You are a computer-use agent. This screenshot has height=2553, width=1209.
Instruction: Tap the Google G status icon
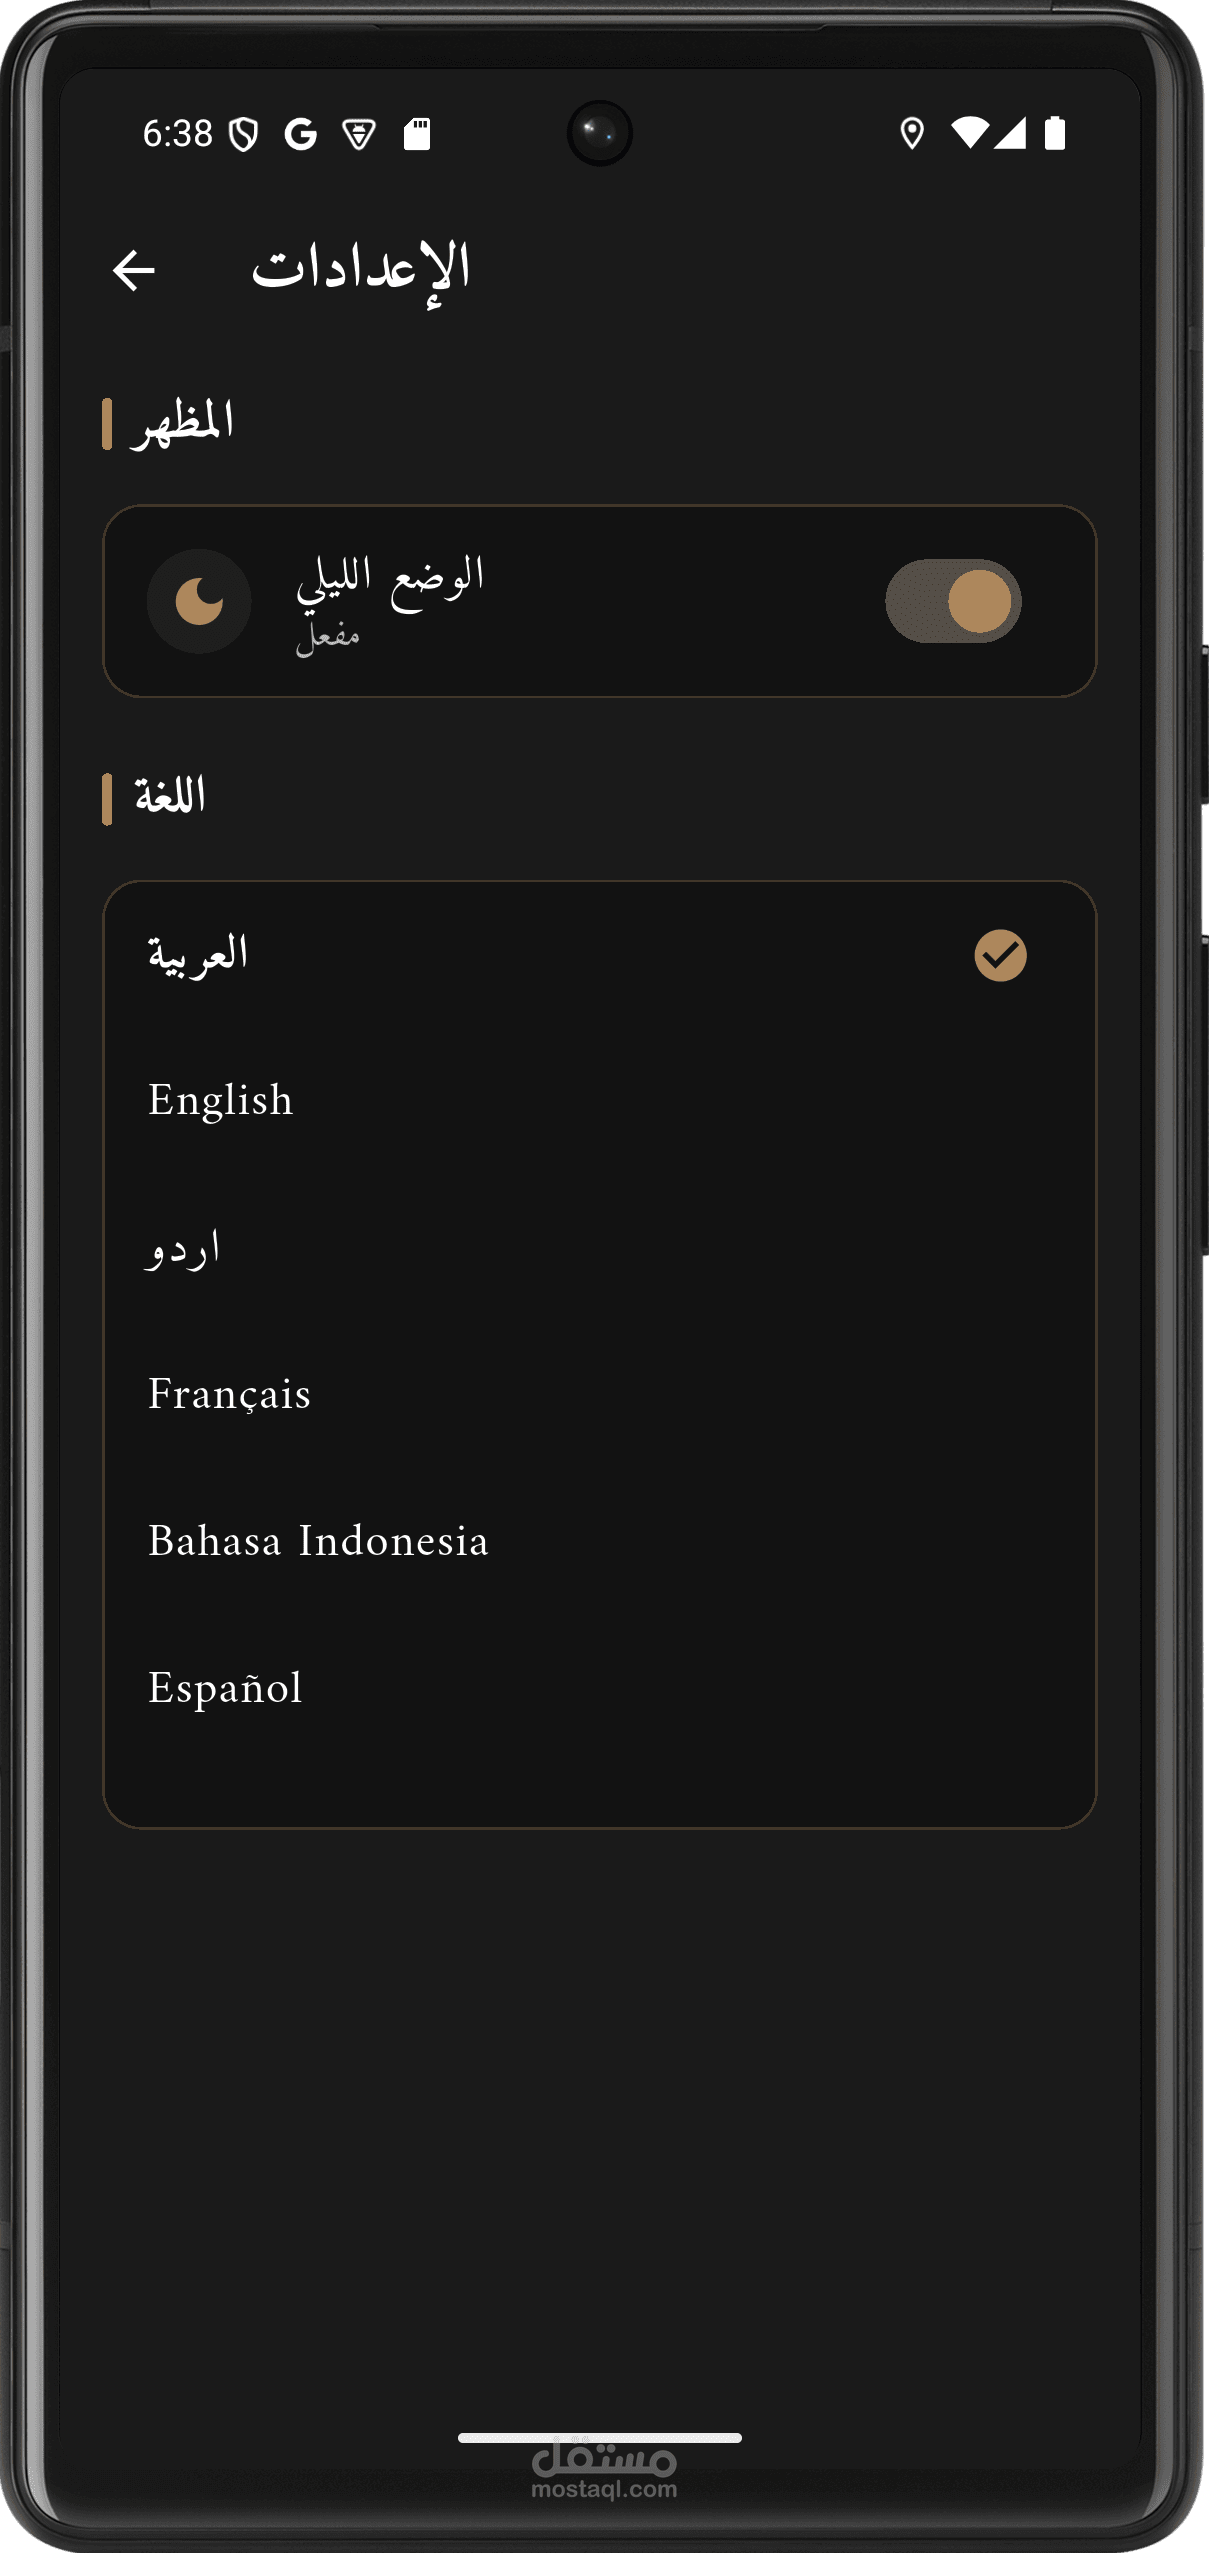click(x=300, y=134)
